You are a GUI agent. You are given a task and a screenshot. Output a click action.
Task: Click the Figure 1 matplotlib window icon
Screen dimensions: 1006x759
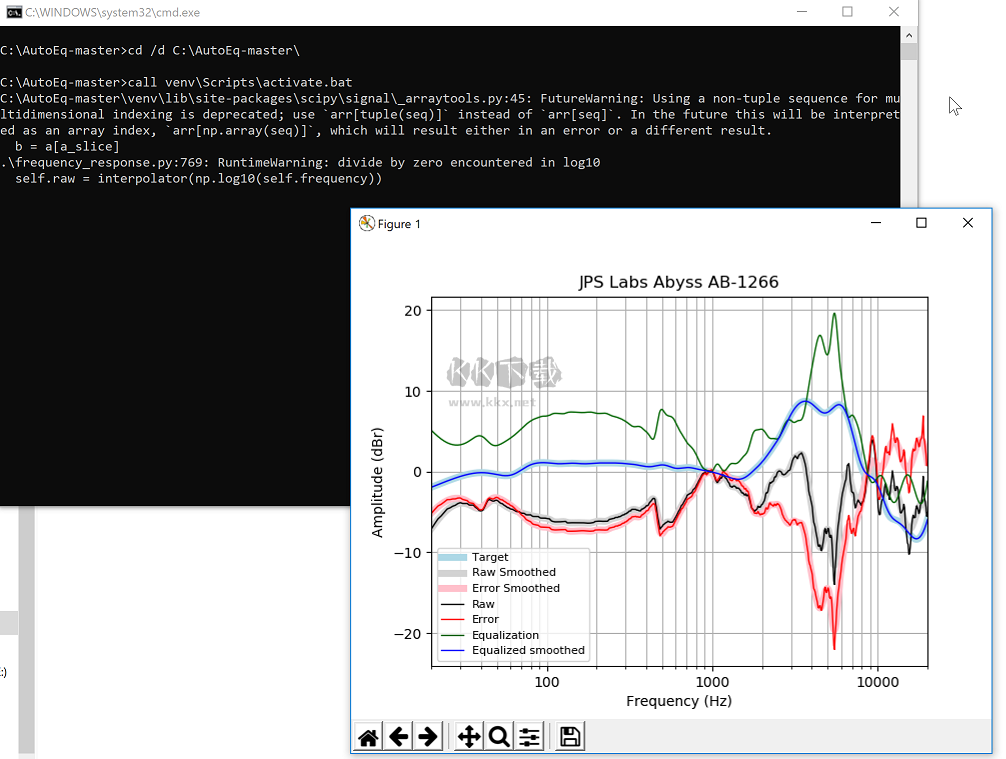[366, 223]
